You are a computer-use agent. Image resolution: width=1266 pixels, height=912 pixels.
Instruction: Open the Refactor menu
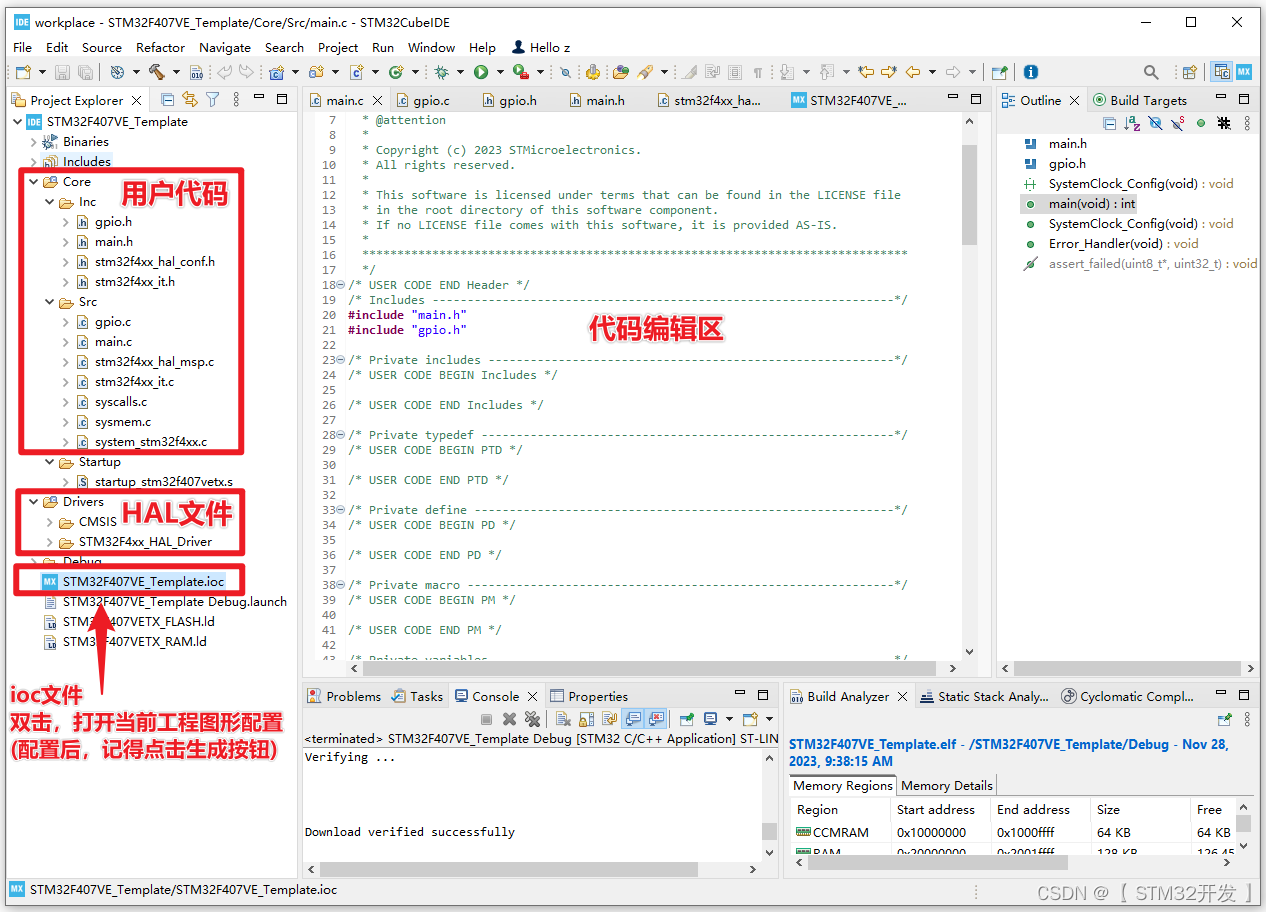160,47
